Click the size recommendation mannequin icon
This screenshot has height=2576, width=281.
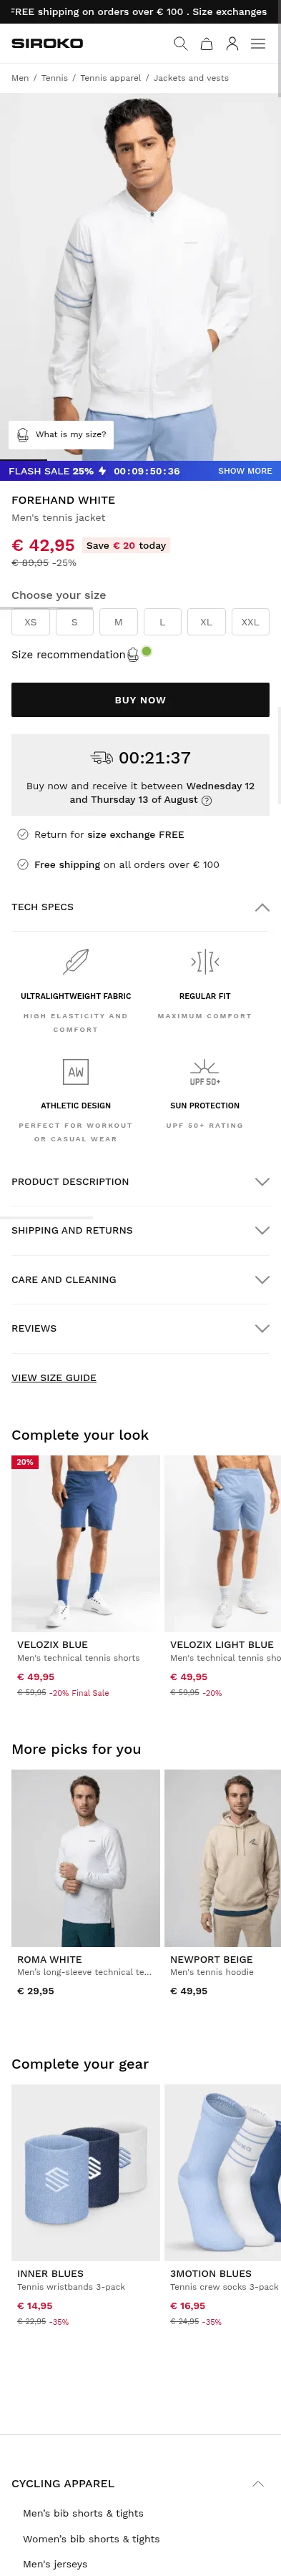[133, 654]
